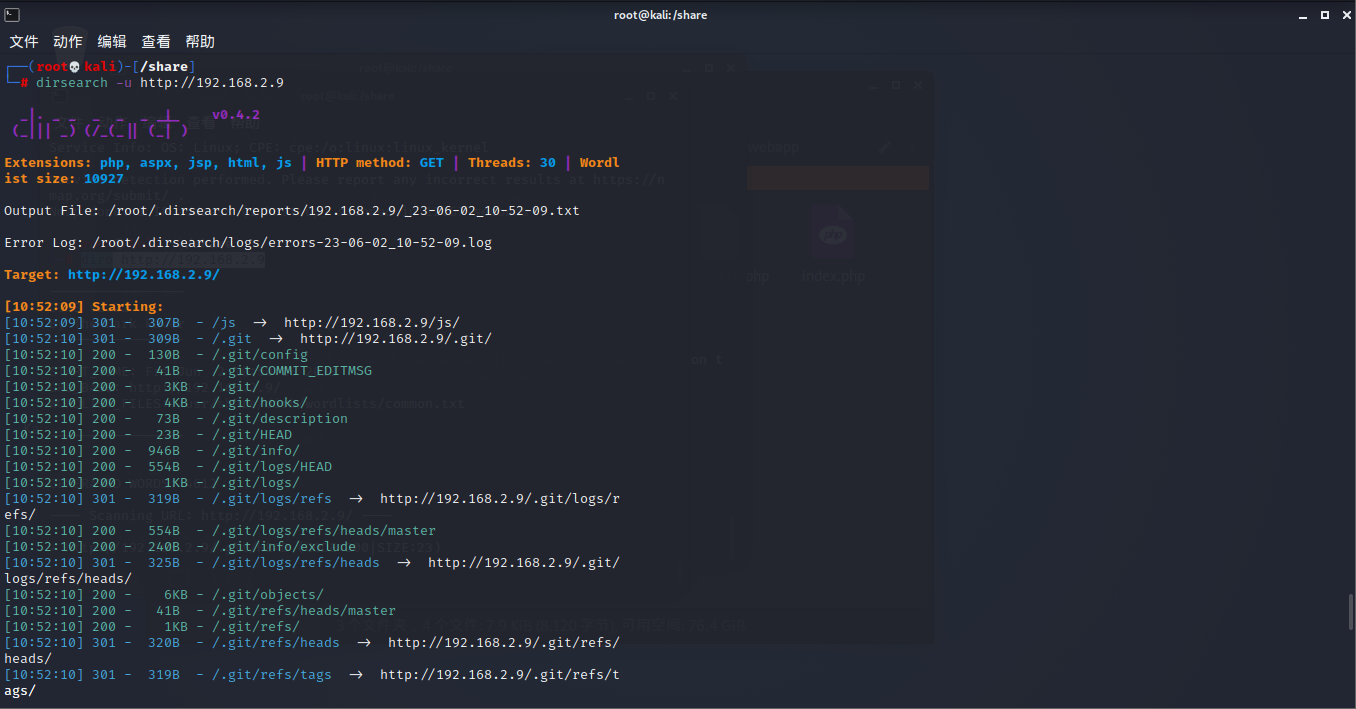Image resolution: width=1356 pixels, height=709 pixels.
Task: Open the 文件 menu
Action: (24, 42)
